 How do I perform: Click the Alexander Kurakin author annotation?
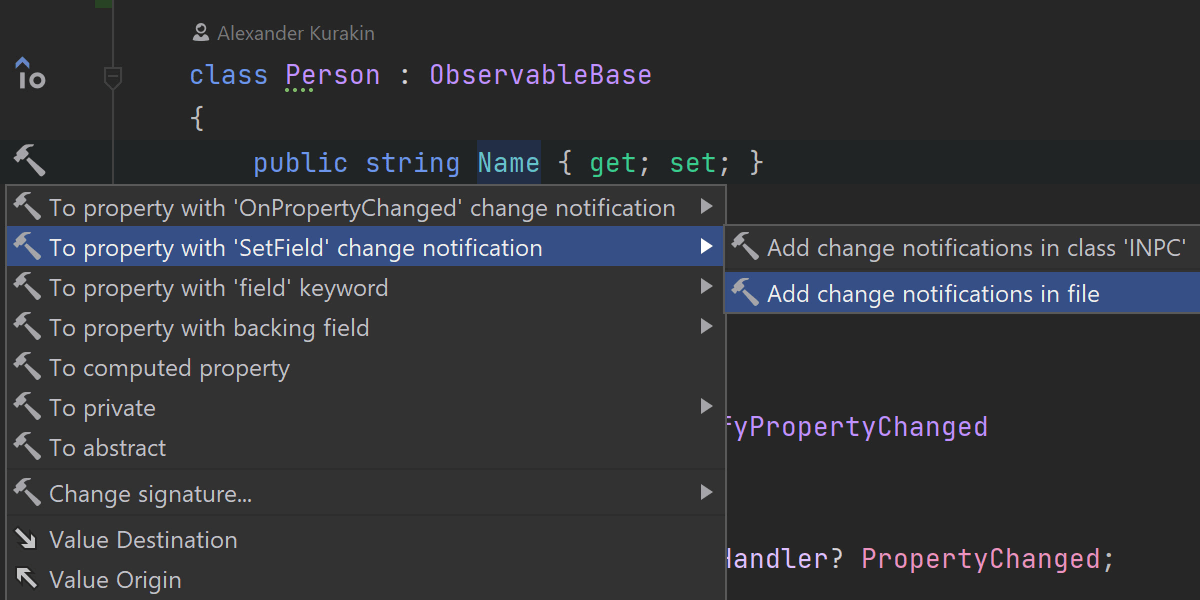(295, 34)
